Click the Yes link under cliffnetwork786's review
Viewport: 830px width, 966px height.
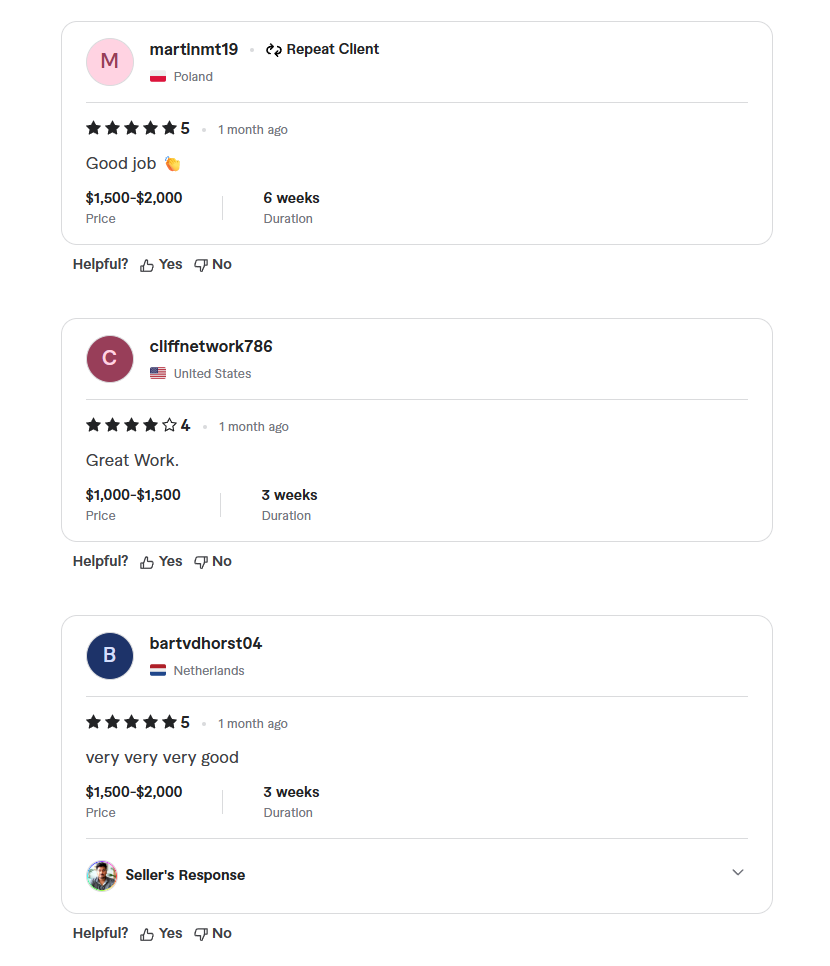click(x=169, y=561)
